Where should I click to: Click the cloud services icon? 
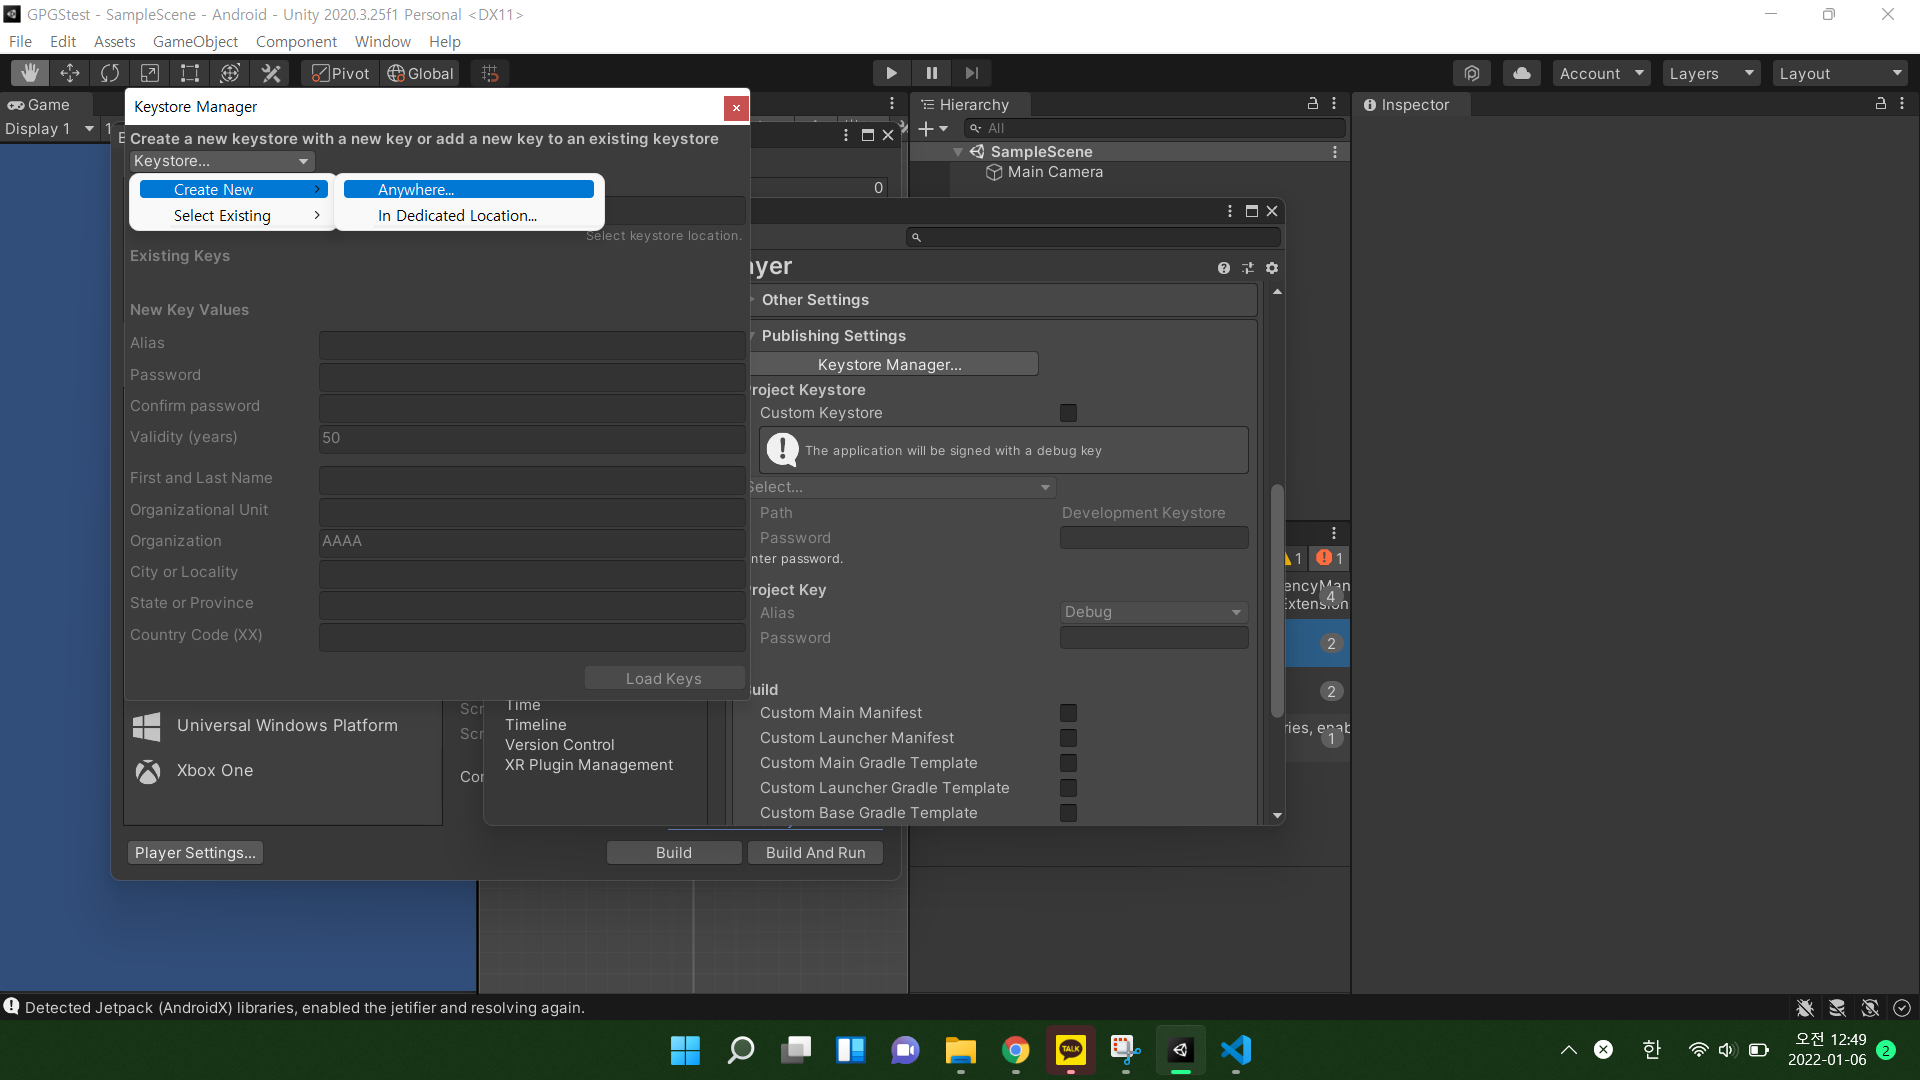[1521, 73]
